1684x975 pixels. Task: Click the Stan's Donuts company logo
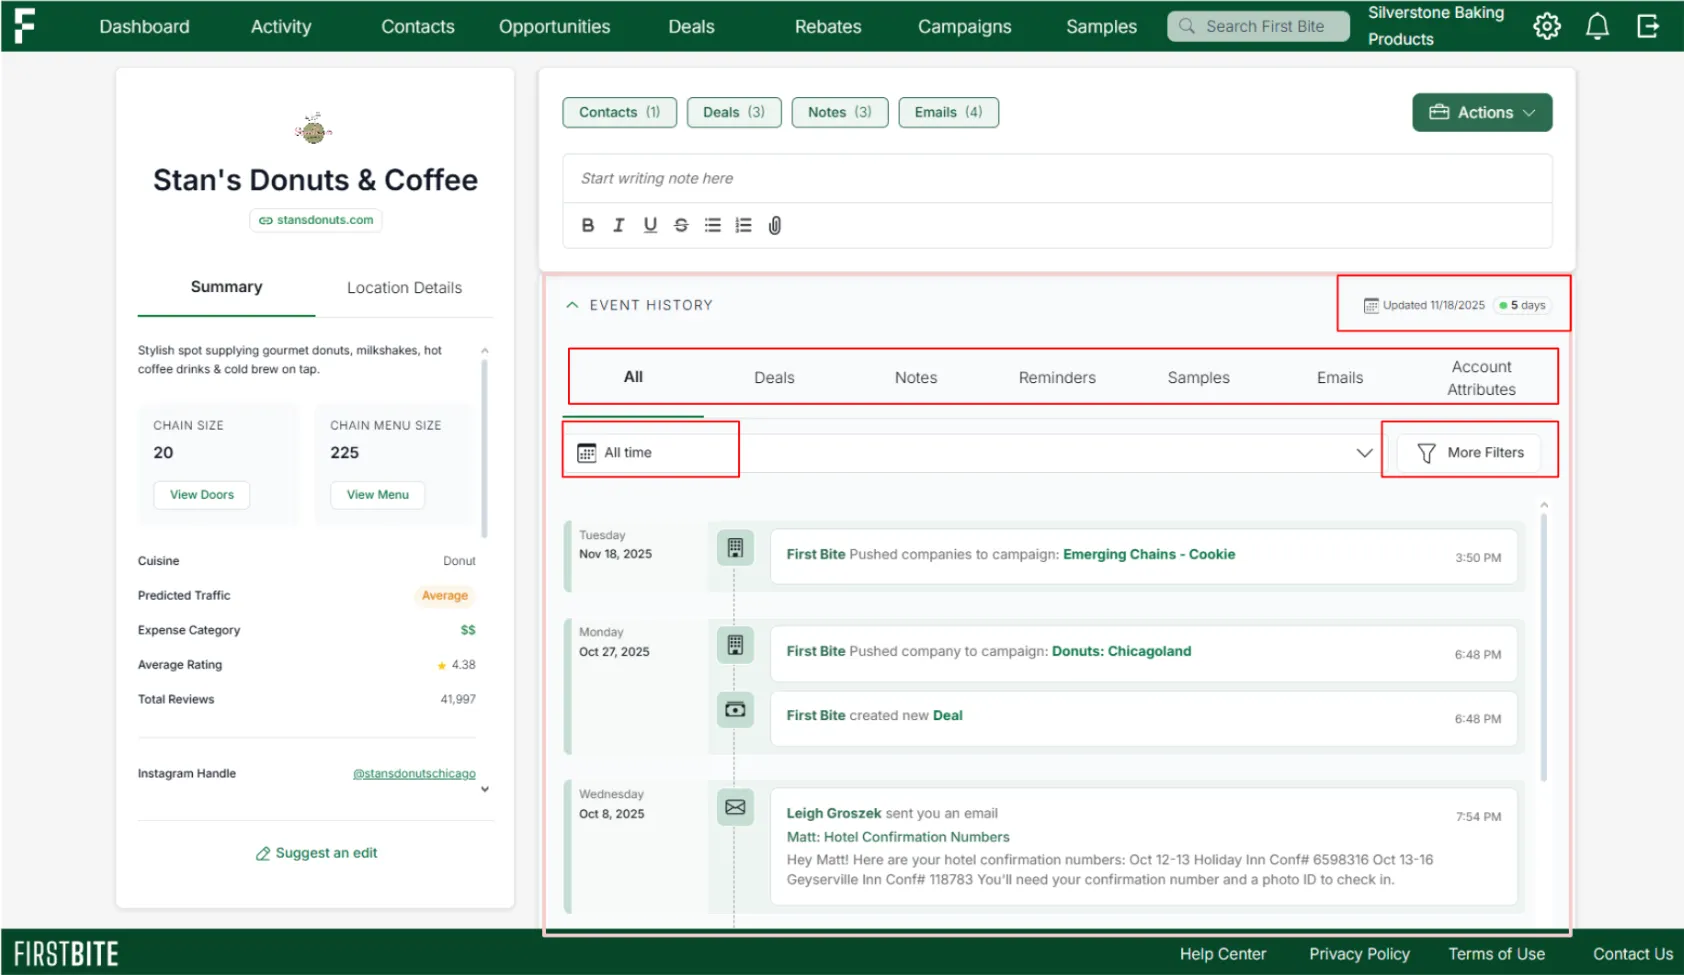[x=314, y=128]
